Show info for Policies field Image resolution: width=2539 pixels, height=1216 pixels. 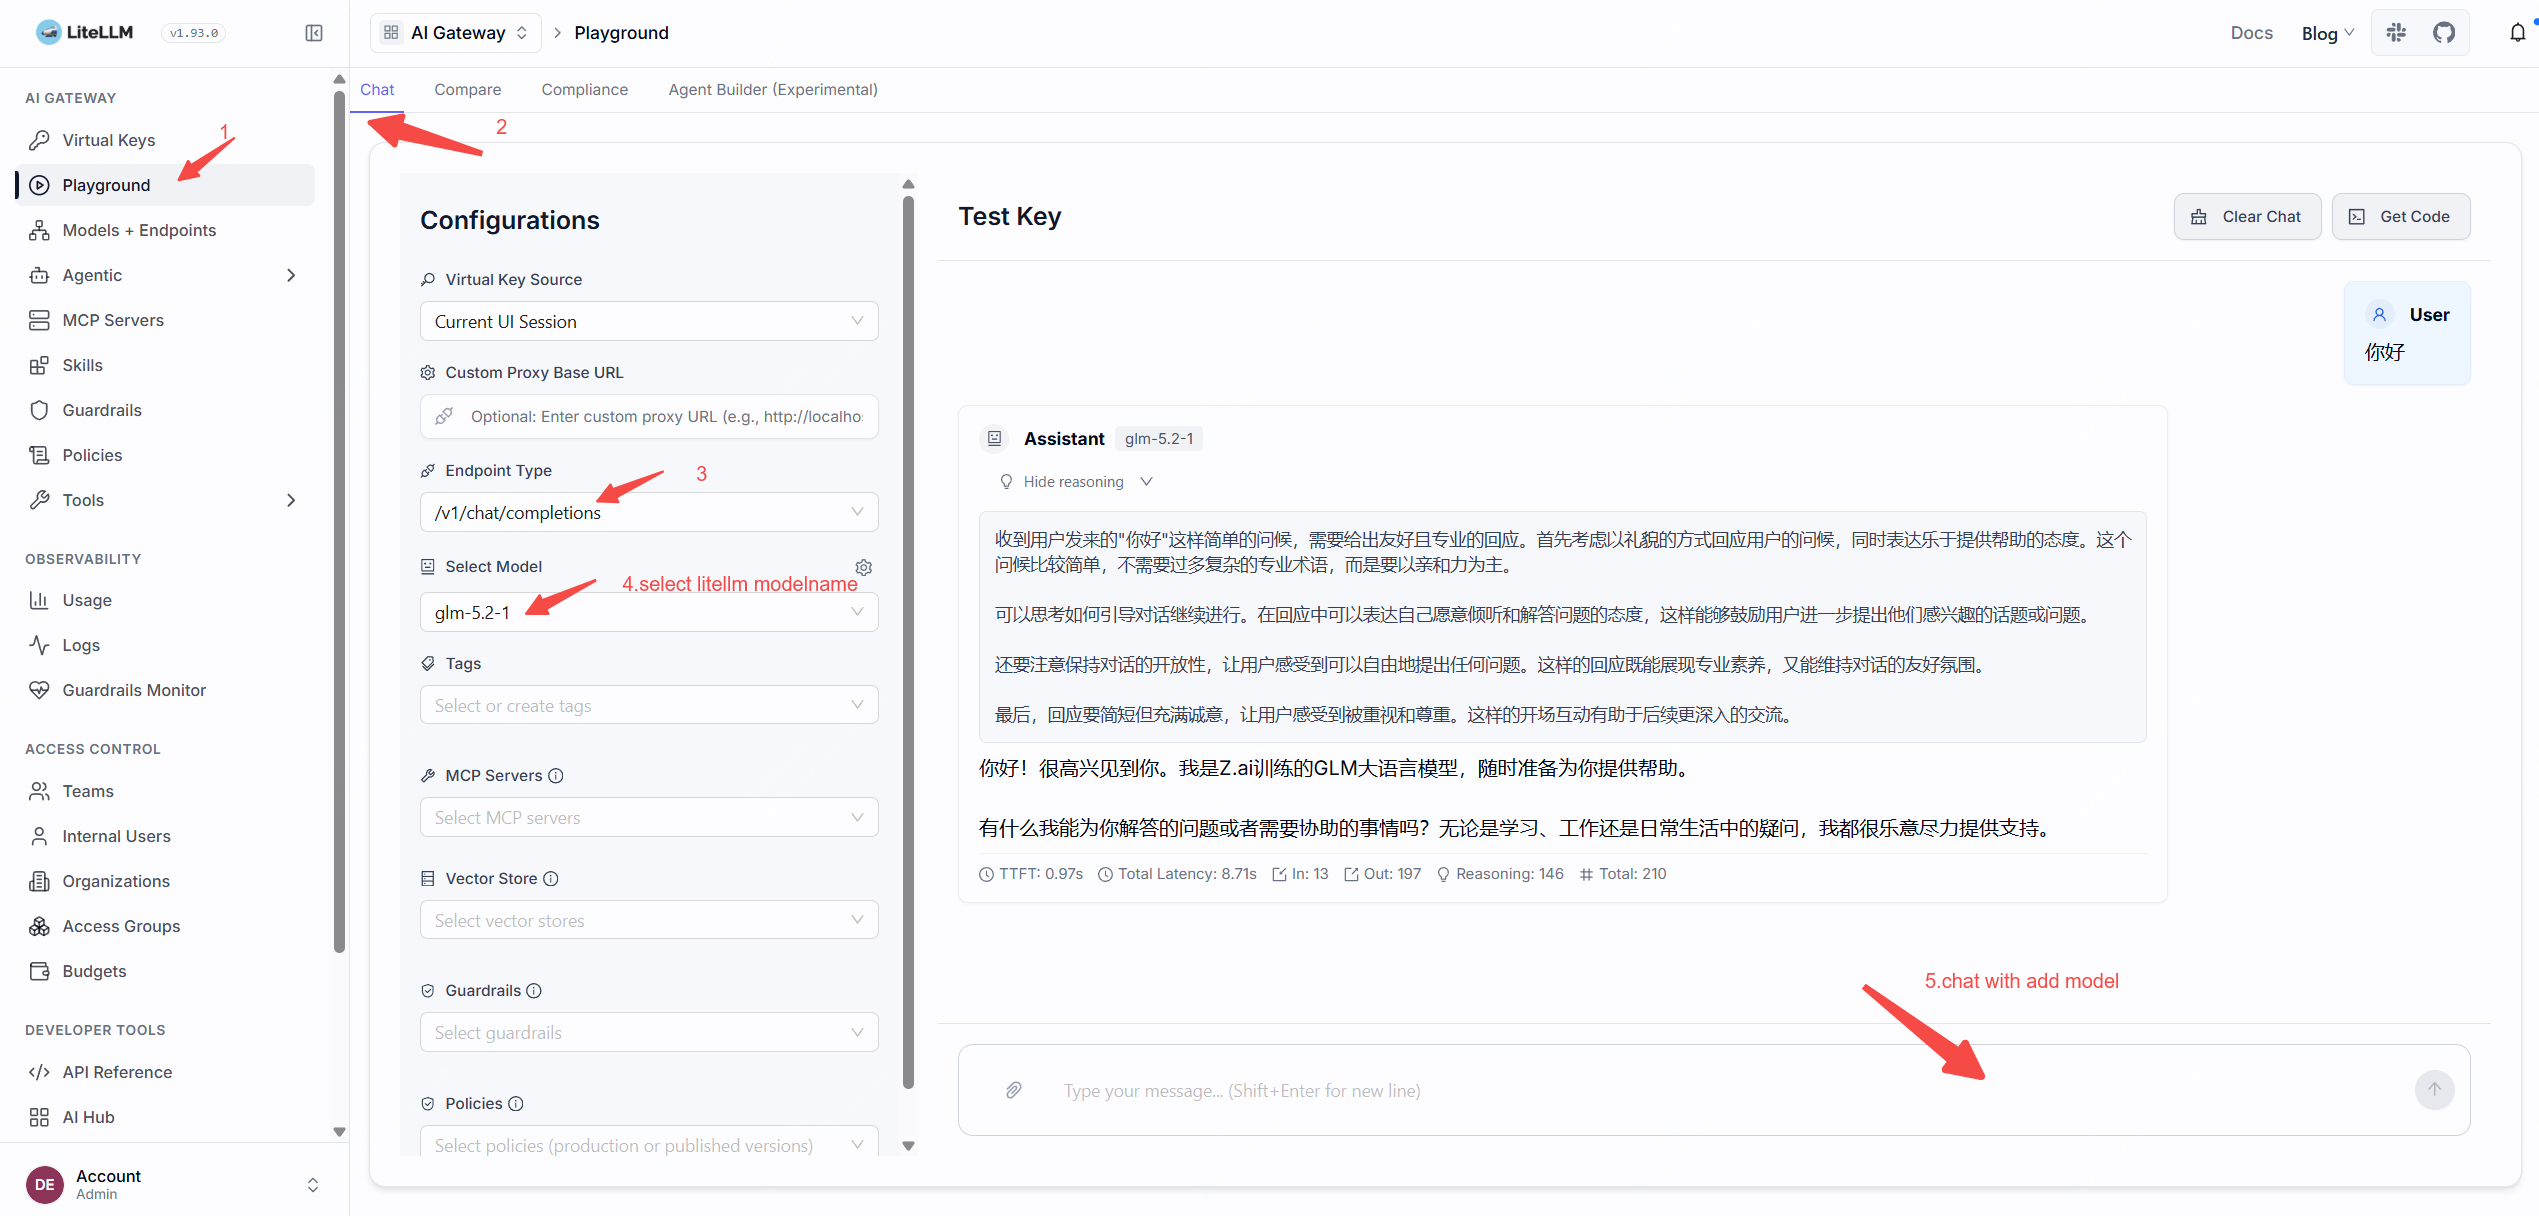[x=516, y=1104]
